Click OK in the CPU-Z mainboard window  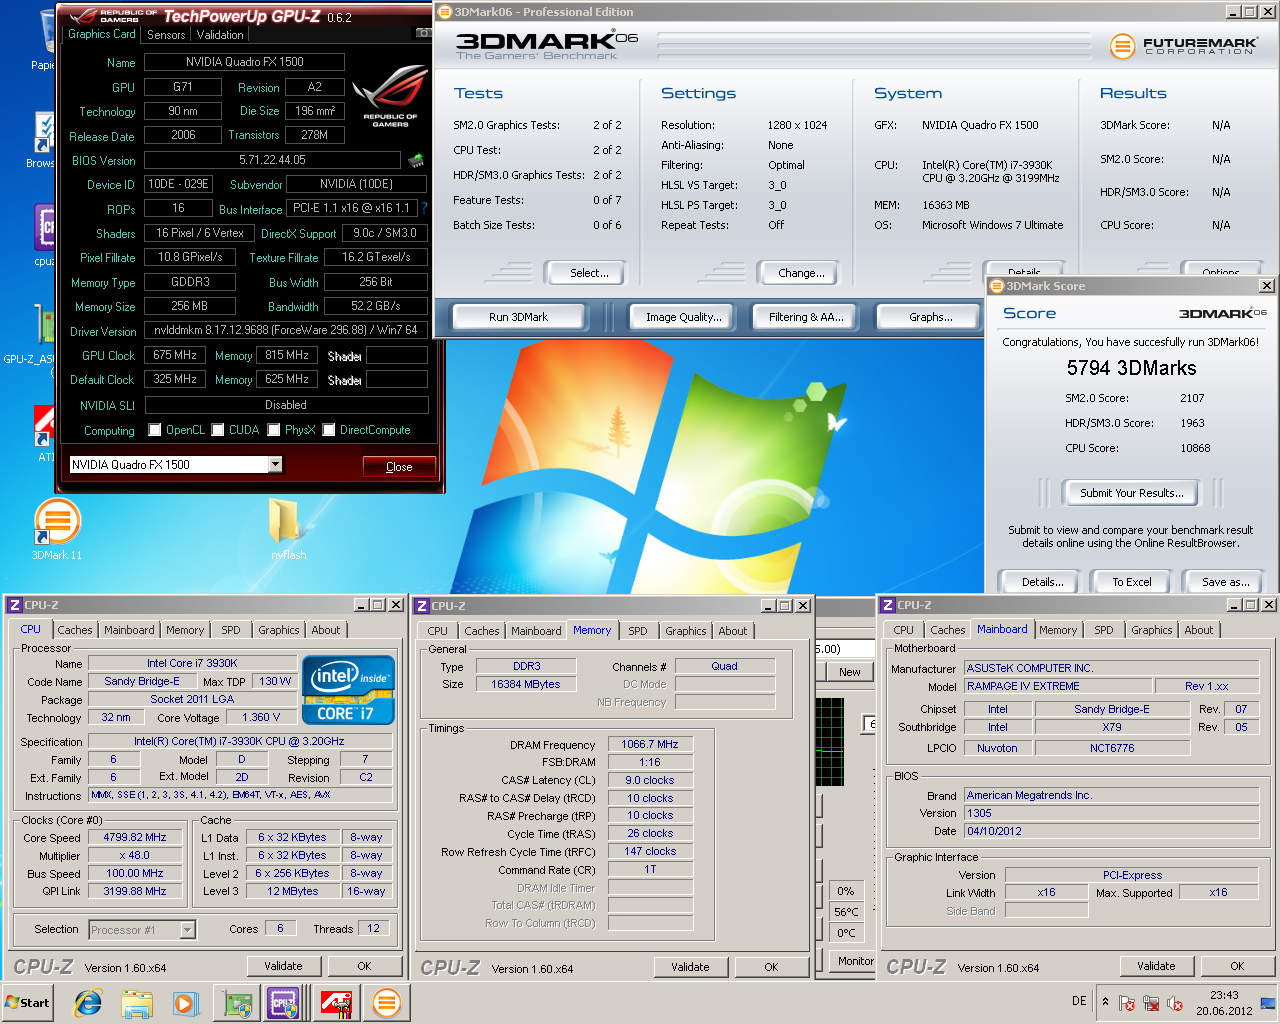click(1237, 966)
